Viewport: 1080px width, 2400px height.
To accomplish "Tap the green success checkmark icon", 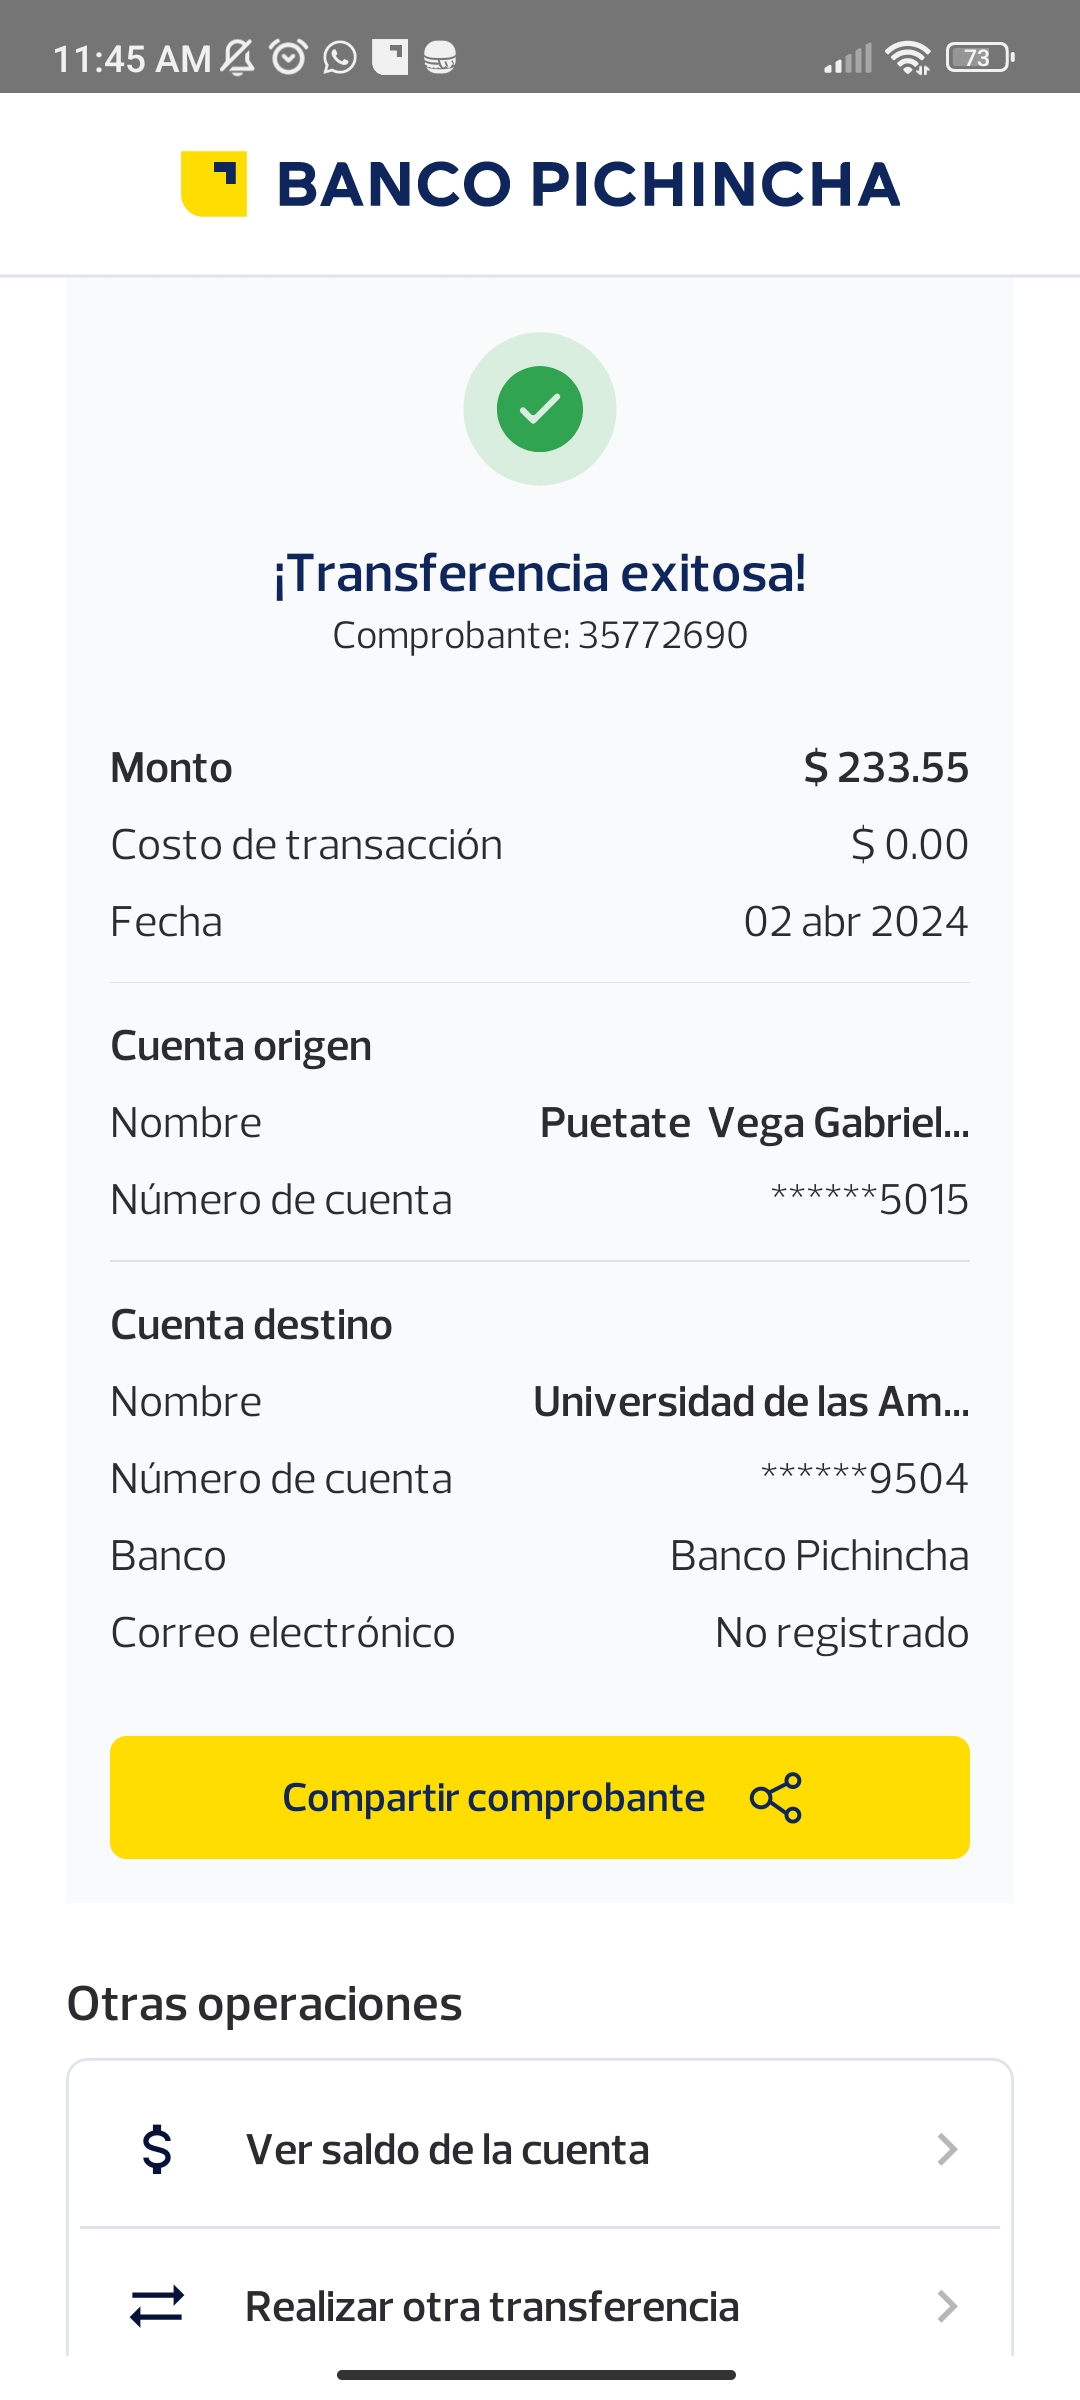I will pyautogui.click(x=540, y=409).
